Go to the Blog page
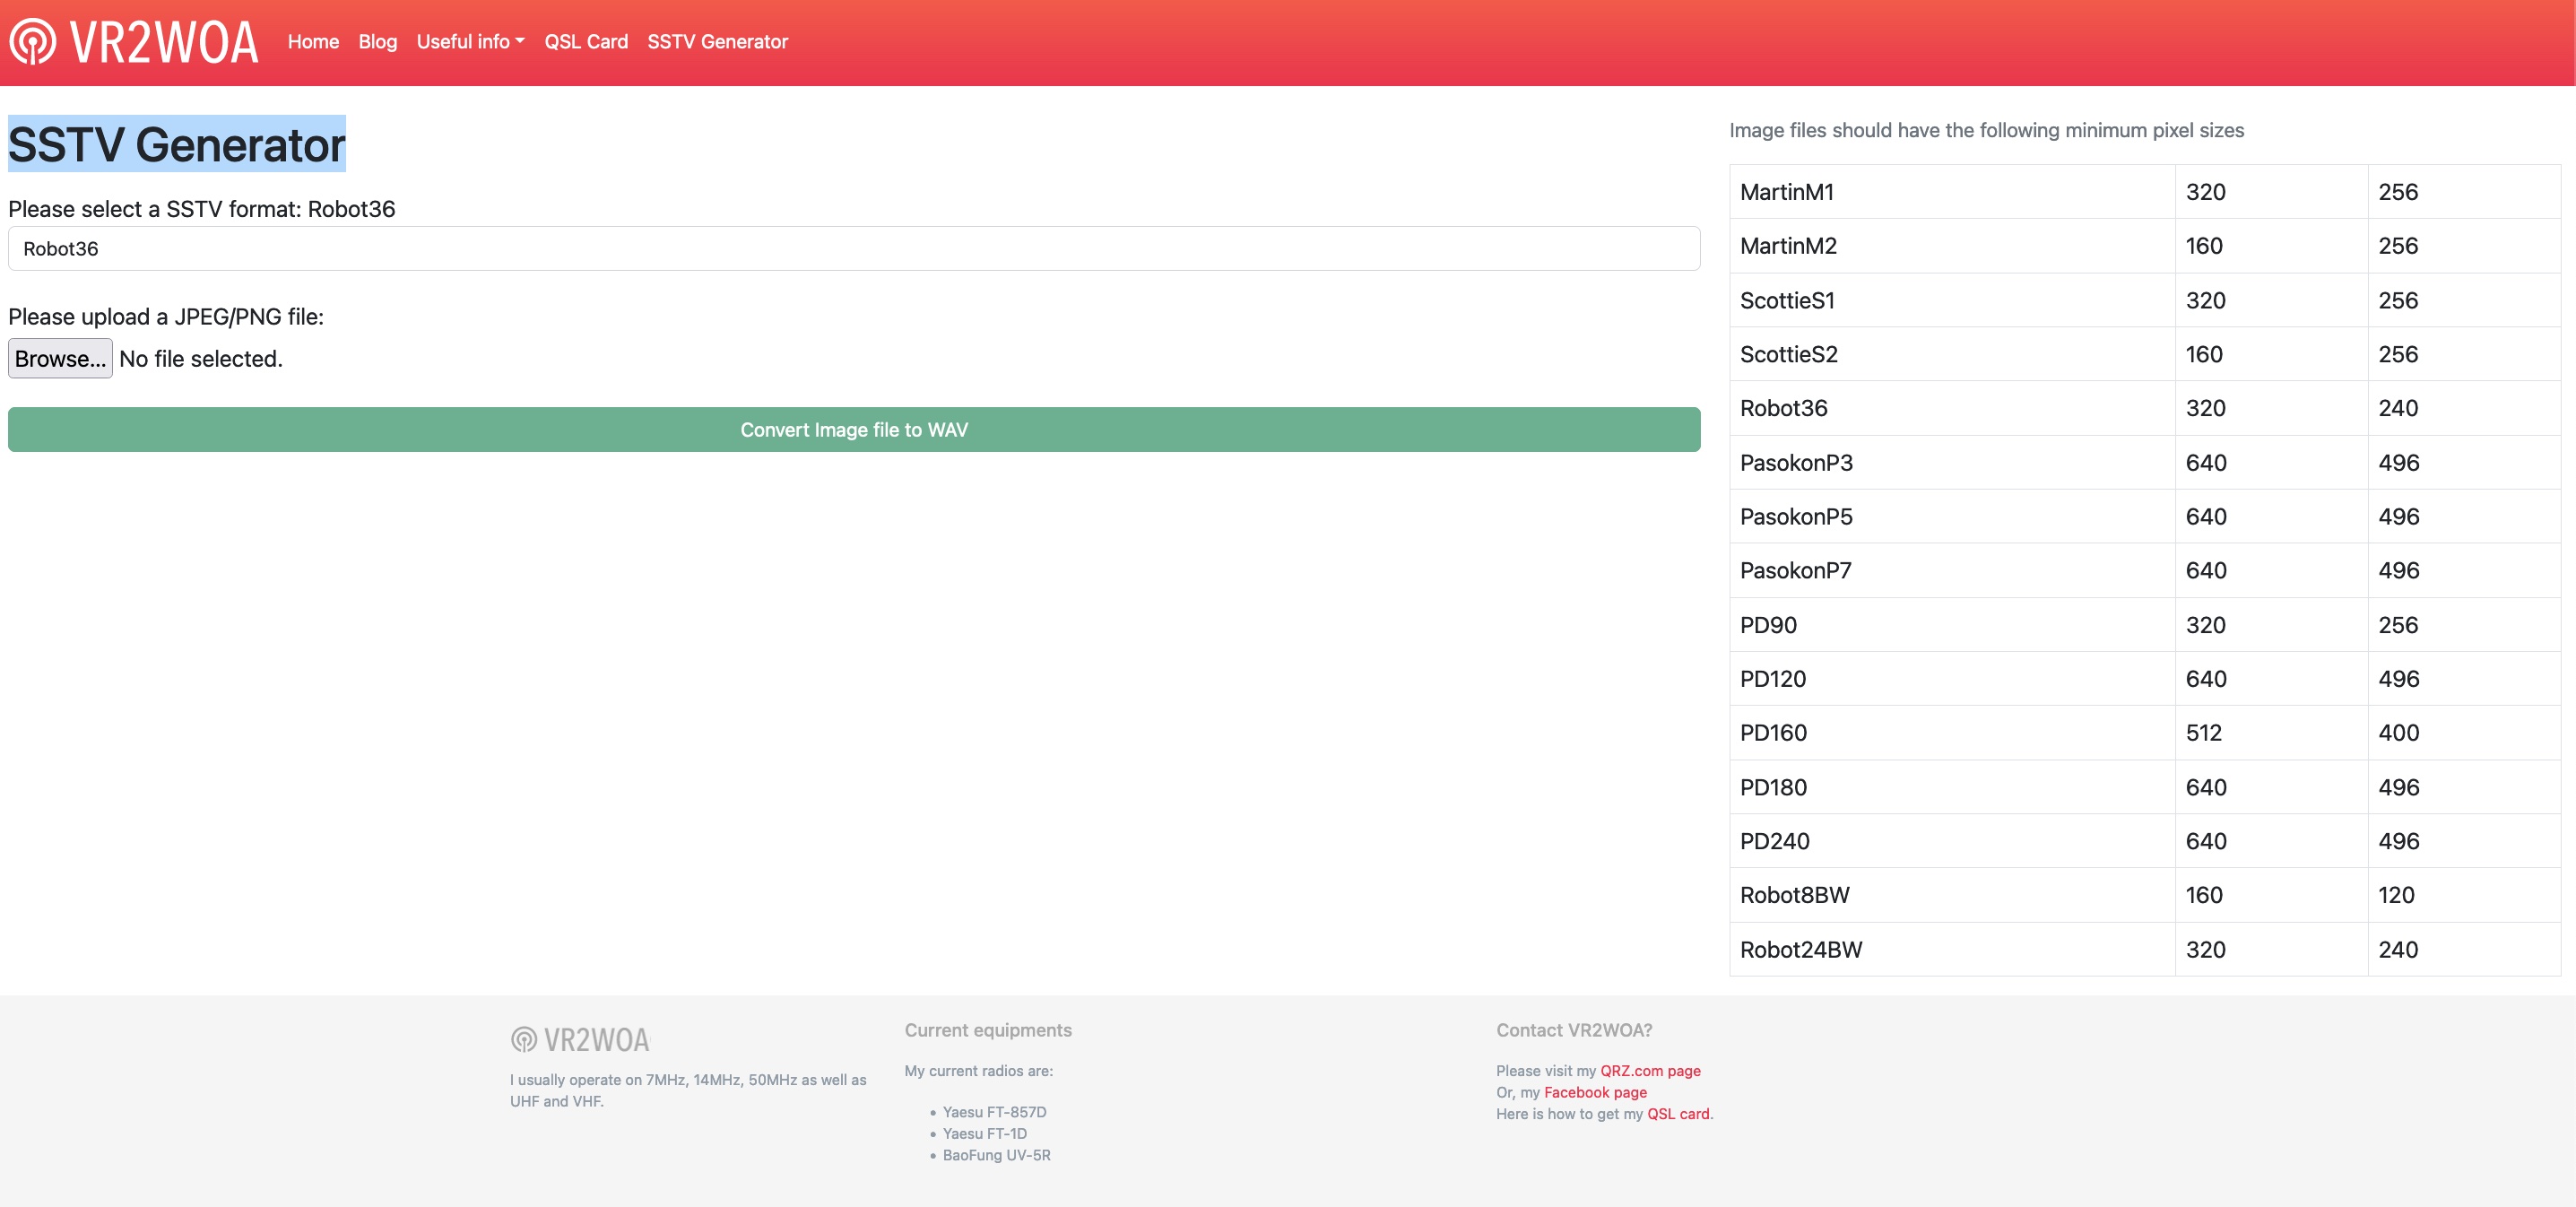 (377, 42)
